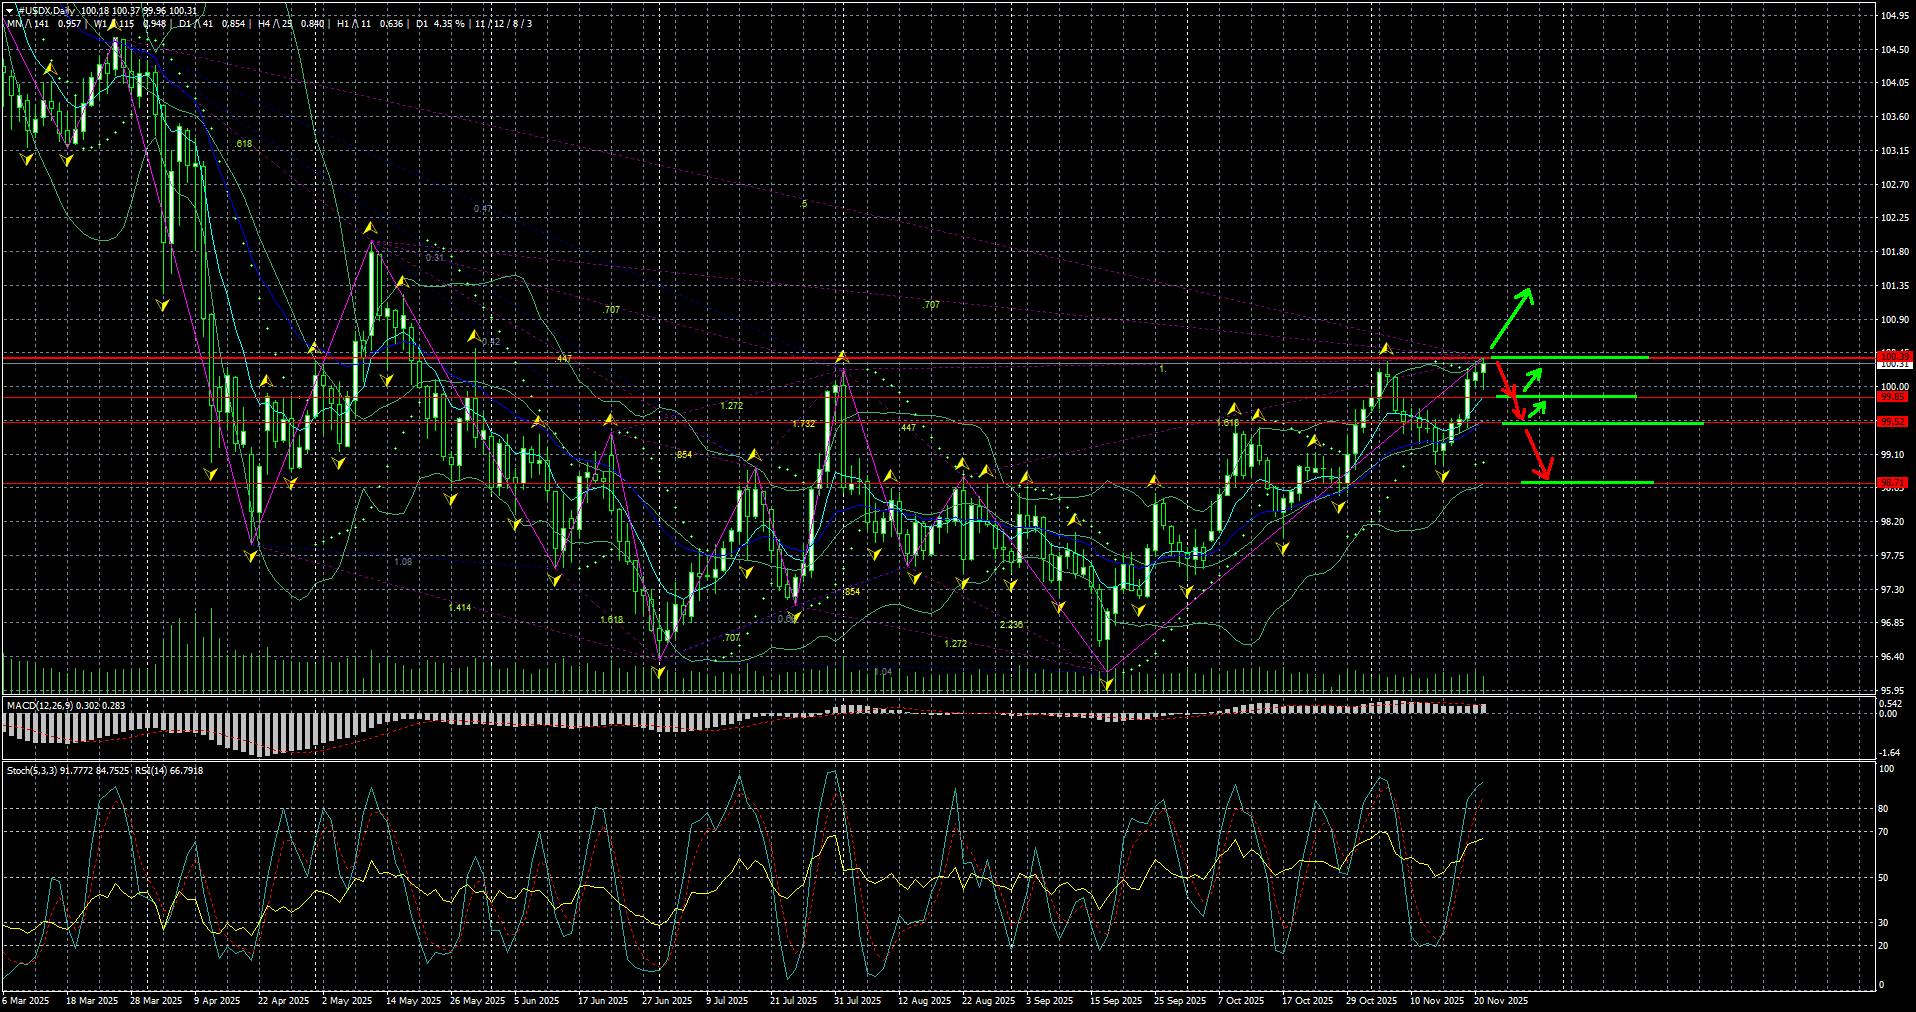
Task: Click the 20 Nov 2025 date label
Action: pos(1501,1000)
